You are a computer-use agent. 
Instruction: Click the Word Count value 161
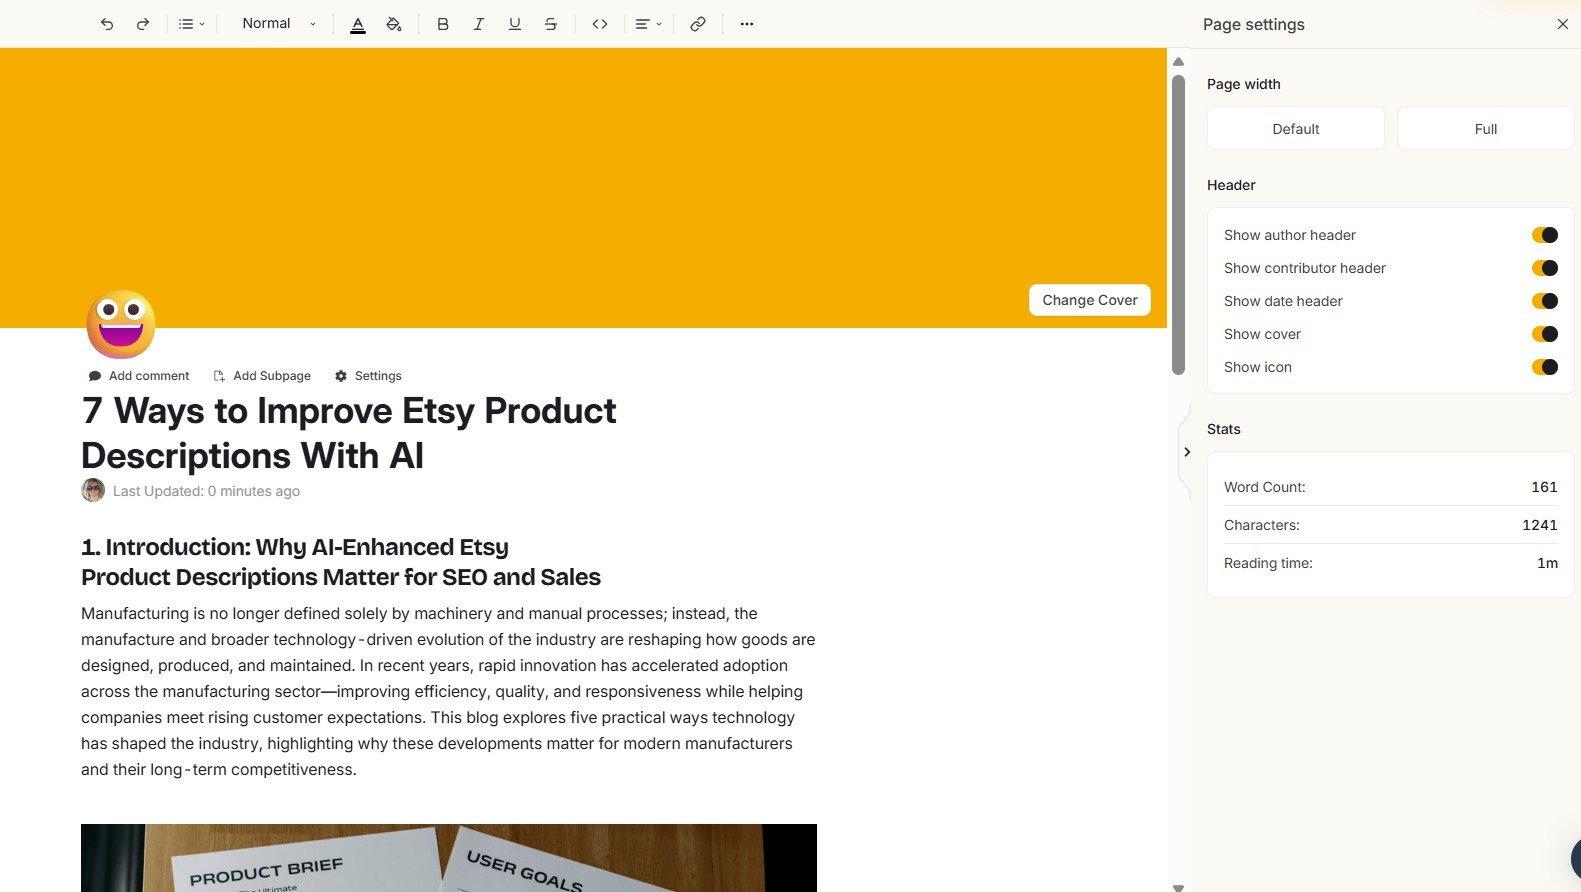coord(1544,487)
